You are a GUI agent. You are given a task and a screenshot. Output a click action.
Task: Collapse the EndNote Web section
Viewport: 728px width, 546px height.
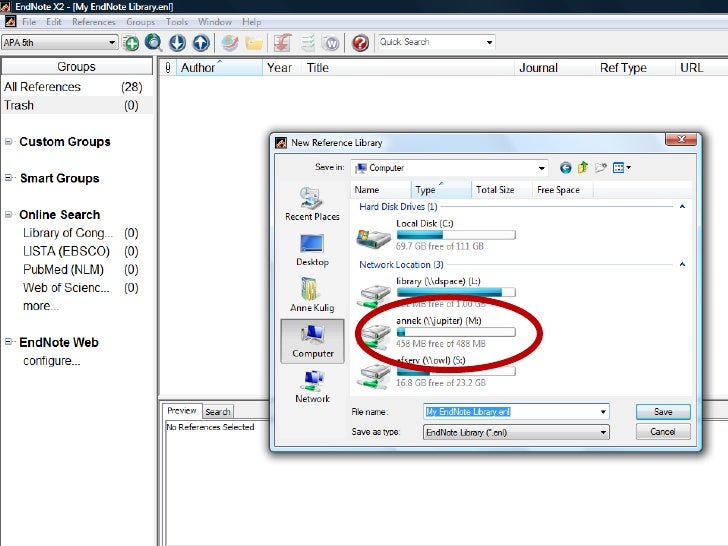(8, 342)
